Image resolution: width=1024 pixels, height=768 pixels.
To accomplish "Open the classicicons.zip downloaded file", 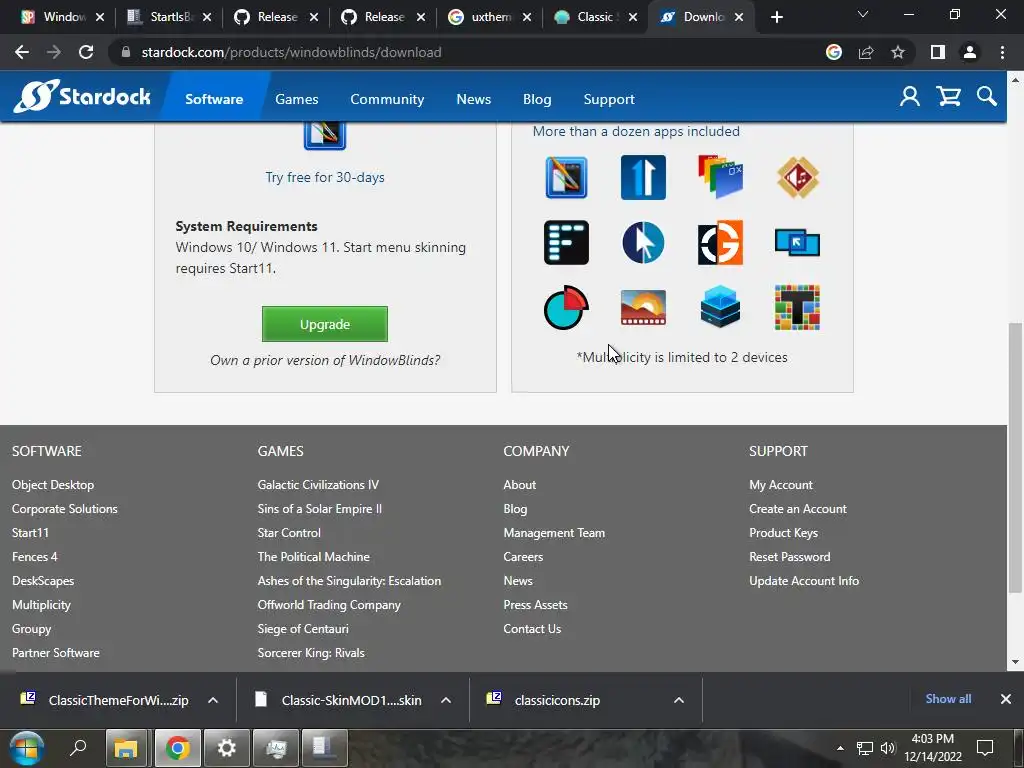I will click(x=557, y=700).
